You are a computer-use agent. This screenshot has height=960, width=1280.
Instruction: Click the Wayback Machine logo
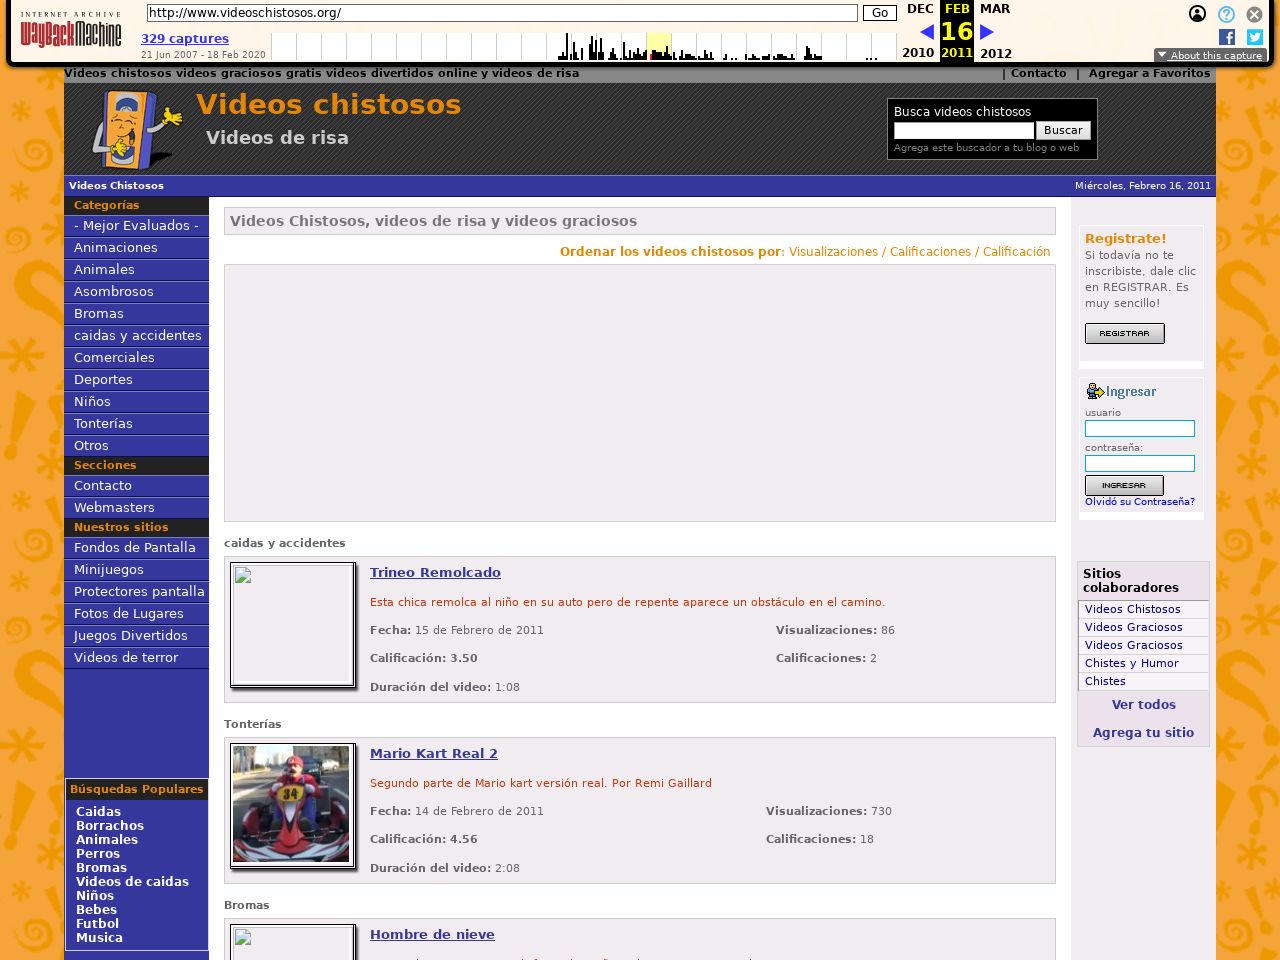[70, 31]
